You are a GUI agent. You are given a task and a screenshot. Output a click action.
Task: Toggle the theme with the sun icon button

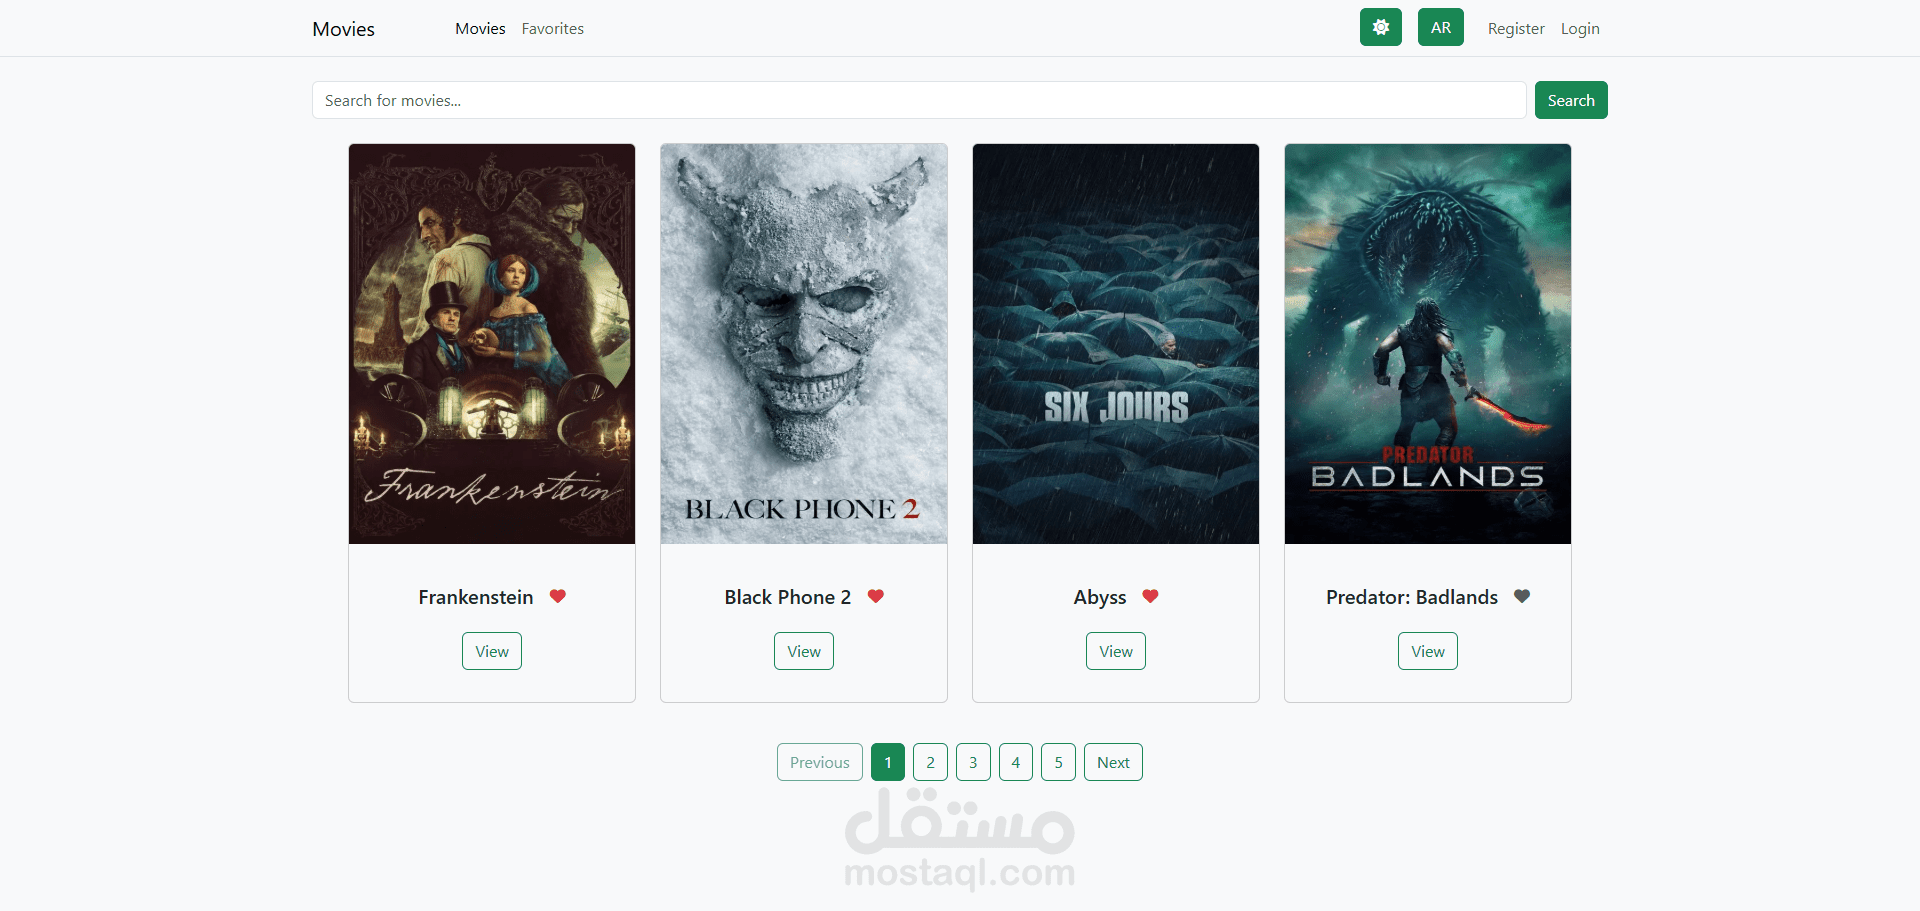1380,27
